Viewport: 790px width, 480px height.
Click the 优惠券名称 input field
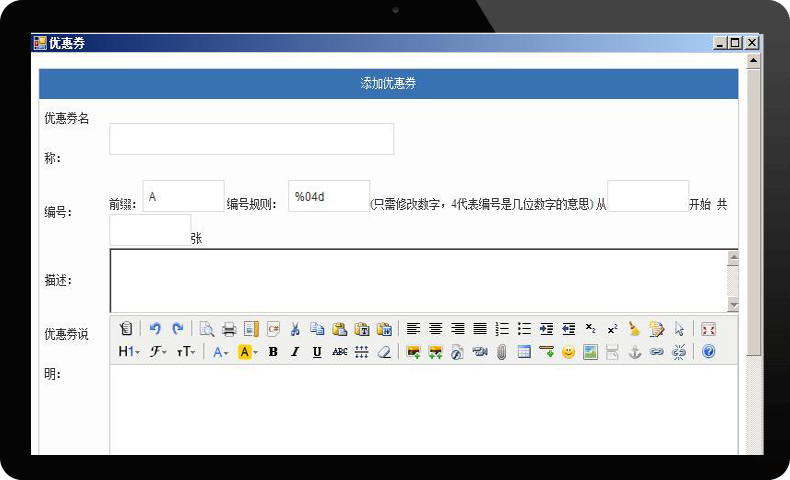click(251, 139)
